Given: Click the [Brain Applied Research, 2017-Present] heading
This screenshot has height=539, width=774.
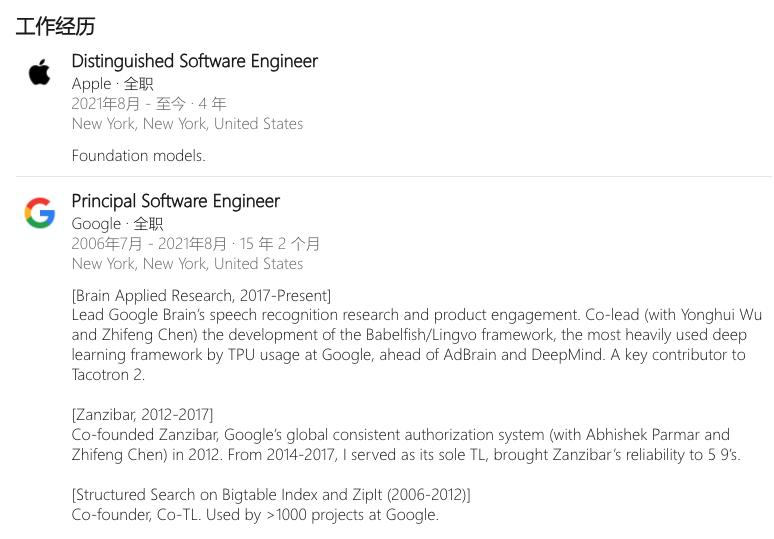Looking at the screenshot, I should pos(201,295).
